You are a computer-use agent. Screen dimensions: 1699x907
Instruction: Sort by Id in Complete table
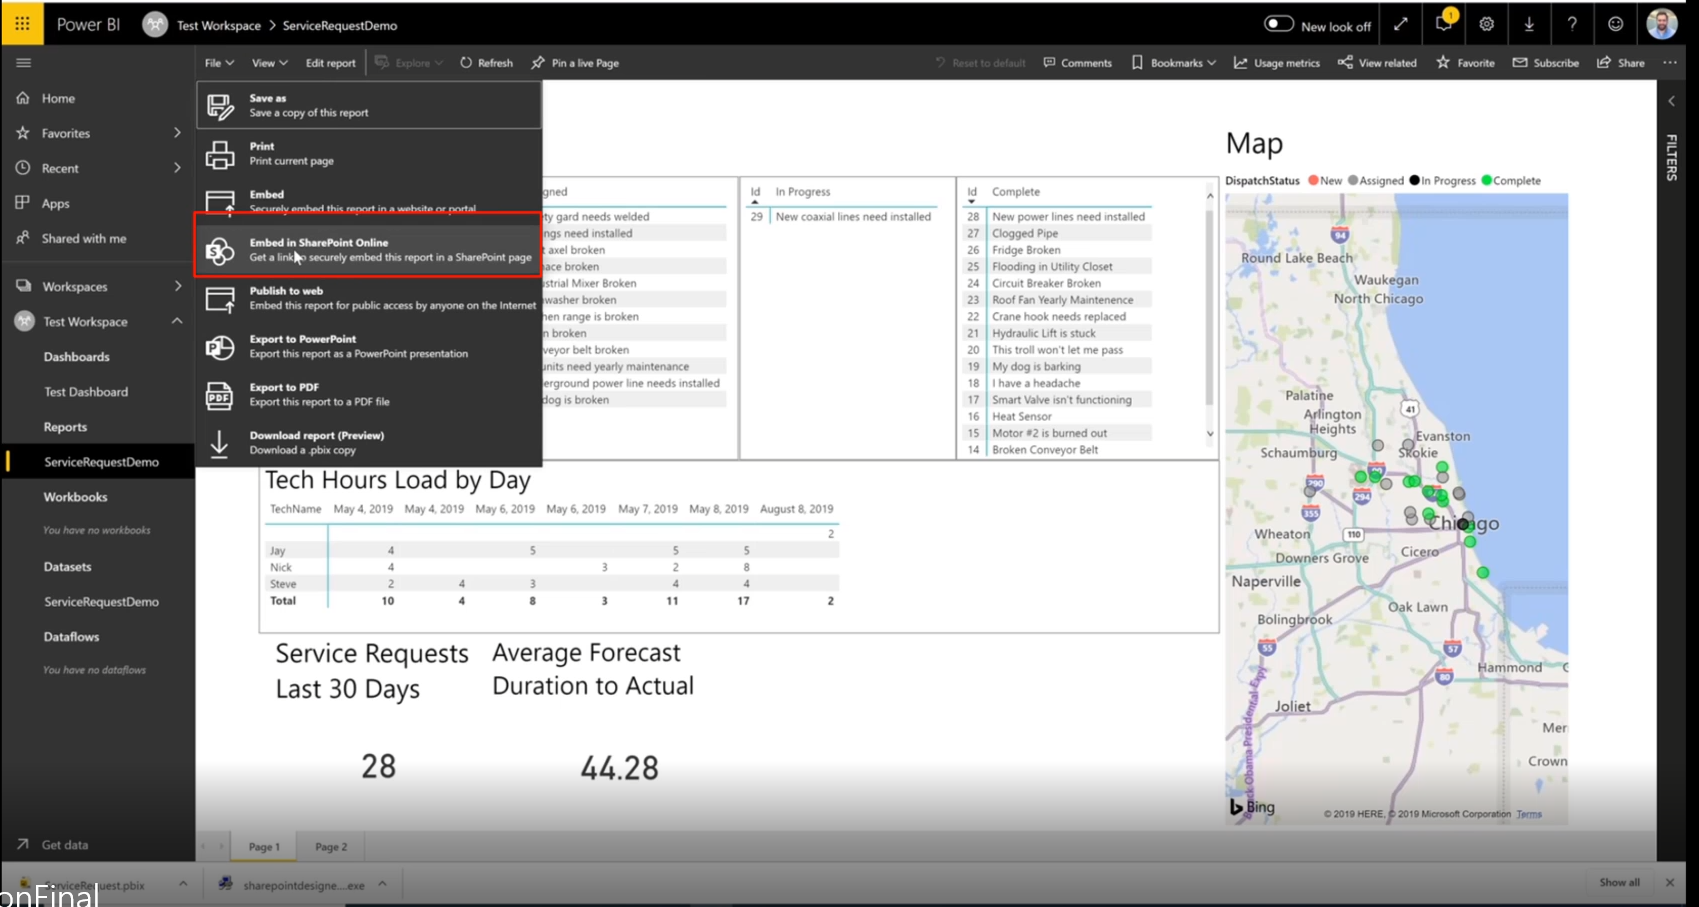[x=971, y=192]
